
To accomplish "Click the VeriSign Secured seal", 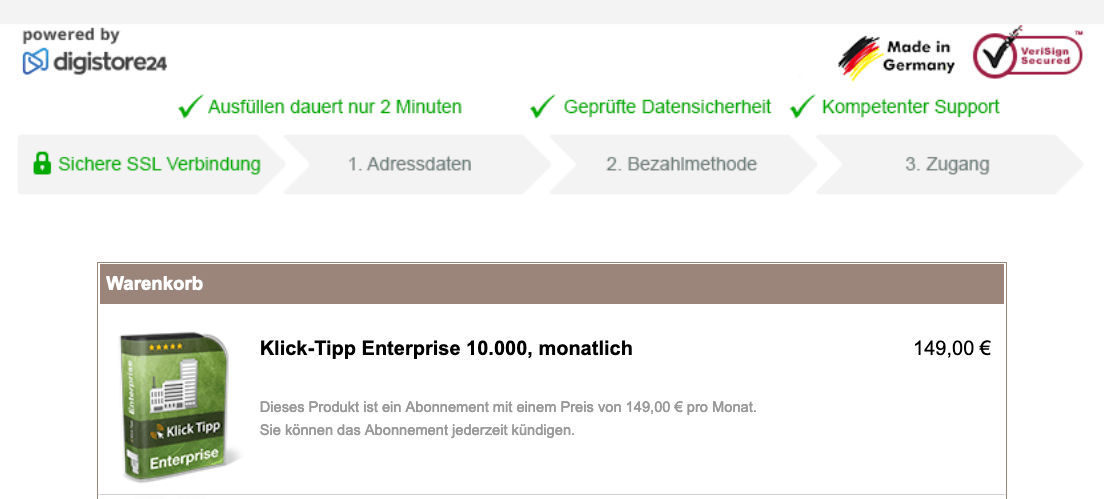I will tap(1027, 52).
